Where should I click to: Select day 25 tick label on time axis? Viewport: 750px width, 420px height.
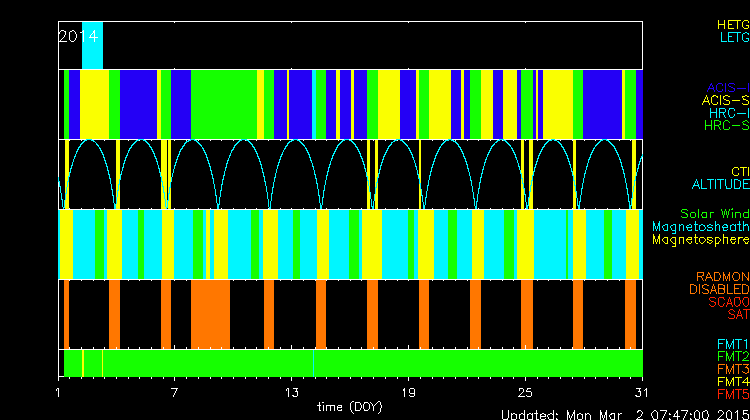click(x=525, y=391)
